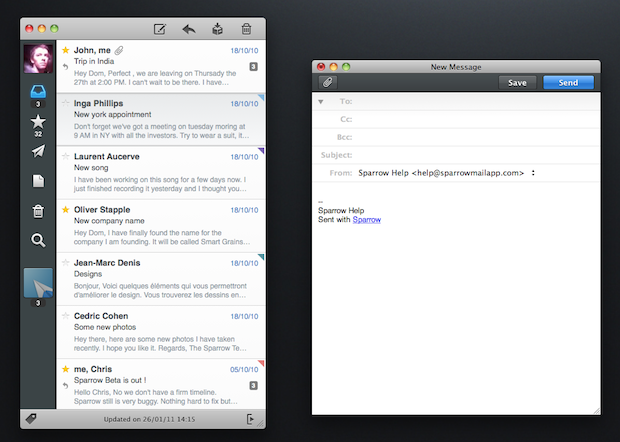
Task: Open the From account dropdown
Action: 533,173
